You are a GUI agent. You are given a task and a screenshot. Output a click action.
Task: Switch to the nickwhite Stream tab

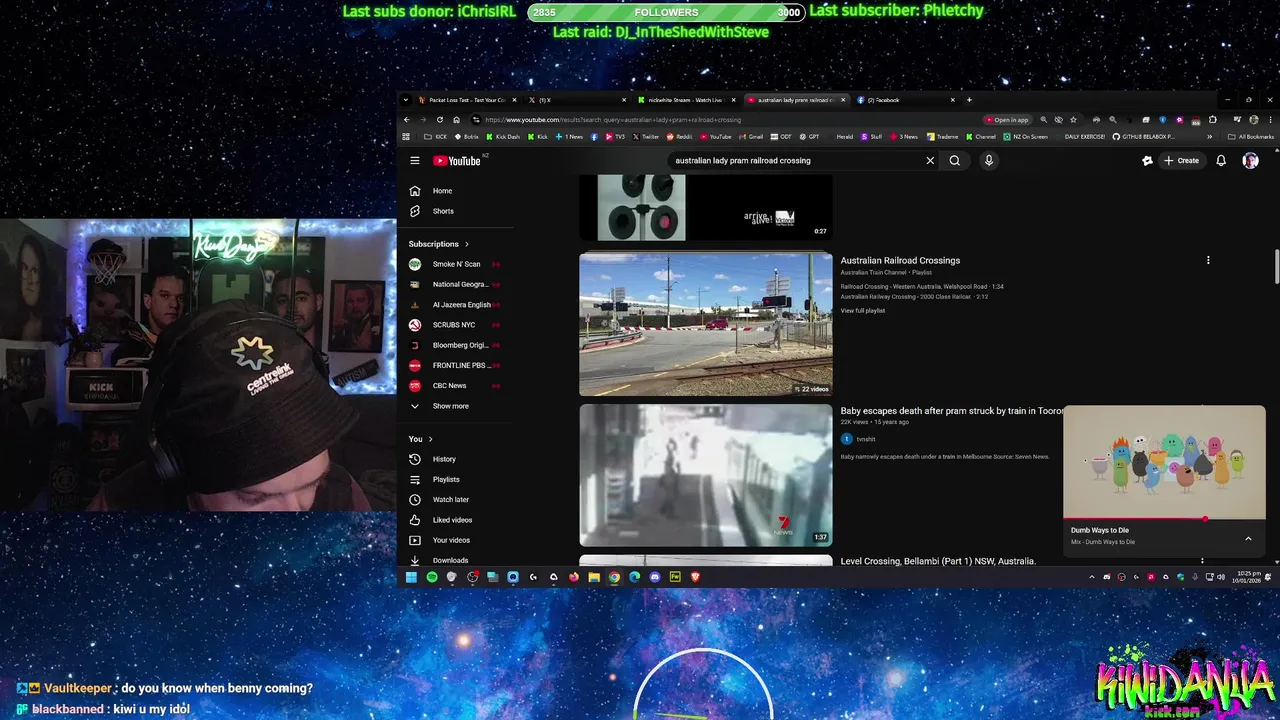[x=686, y=100]
